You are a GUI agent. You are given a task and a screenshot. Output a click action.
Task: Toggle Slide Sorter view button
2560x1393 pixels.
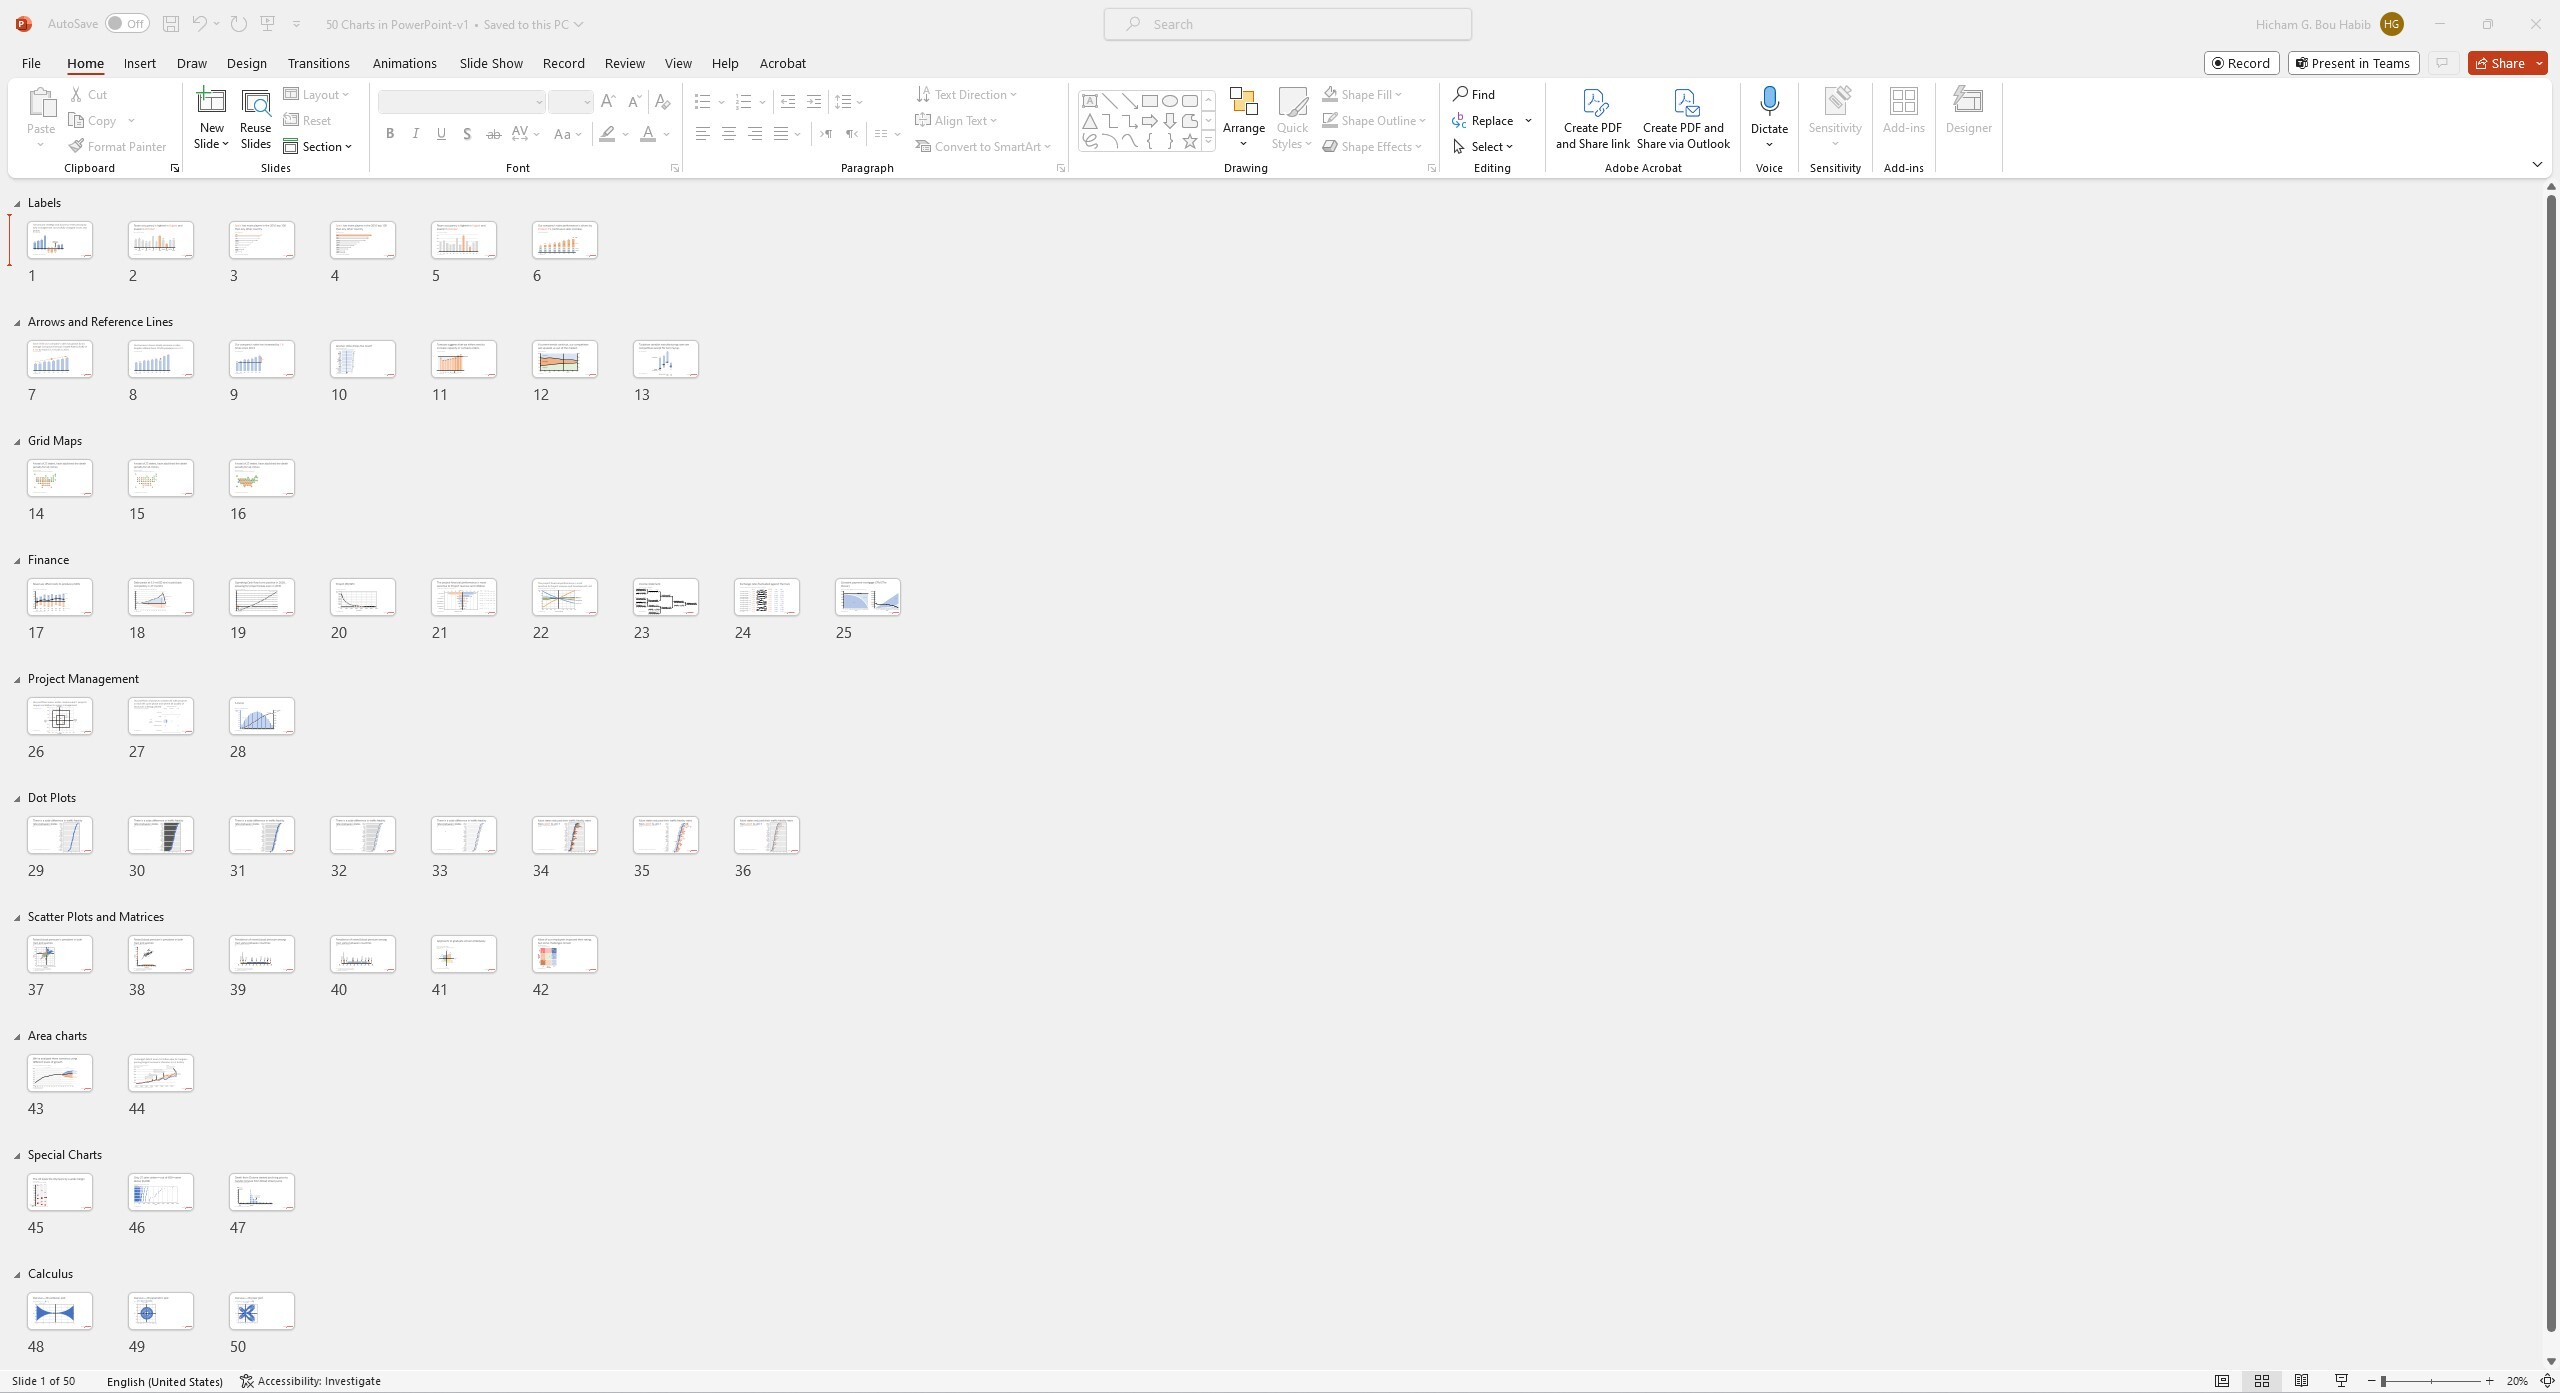point(2261,1381)
